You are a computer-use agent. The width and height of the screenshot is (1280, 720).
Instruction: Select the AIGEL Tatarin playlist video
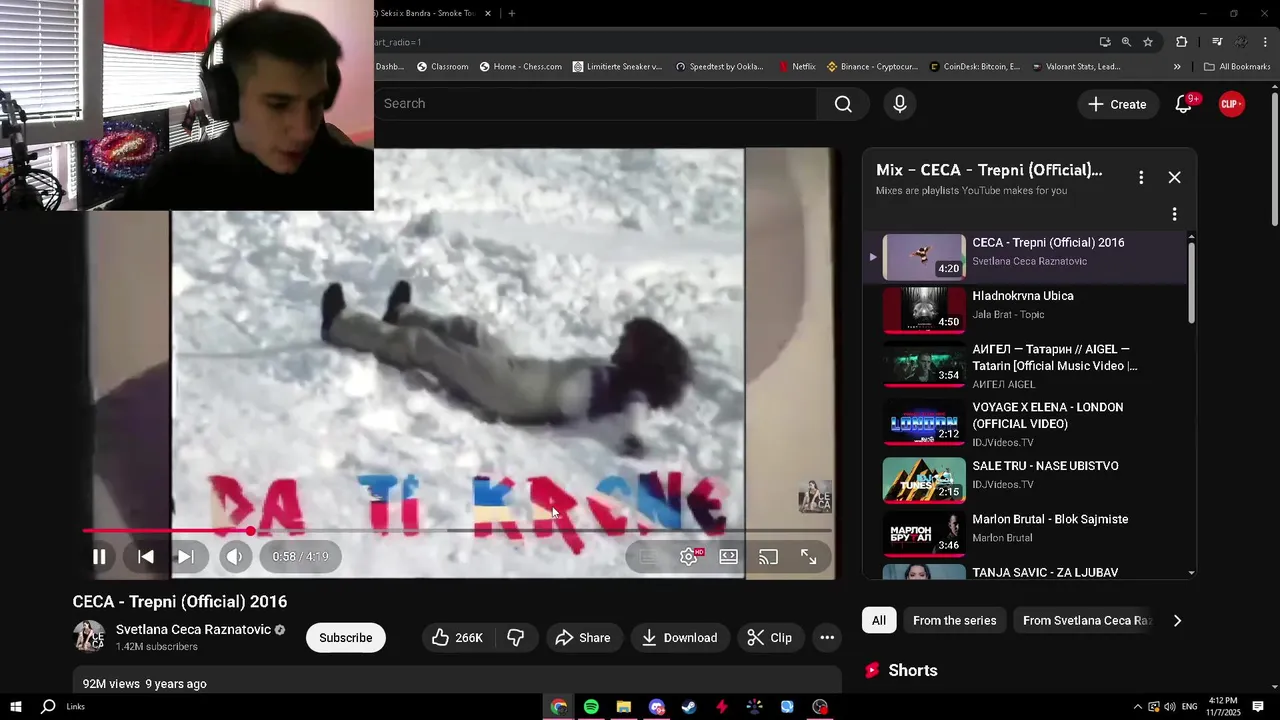point(1025,366)
